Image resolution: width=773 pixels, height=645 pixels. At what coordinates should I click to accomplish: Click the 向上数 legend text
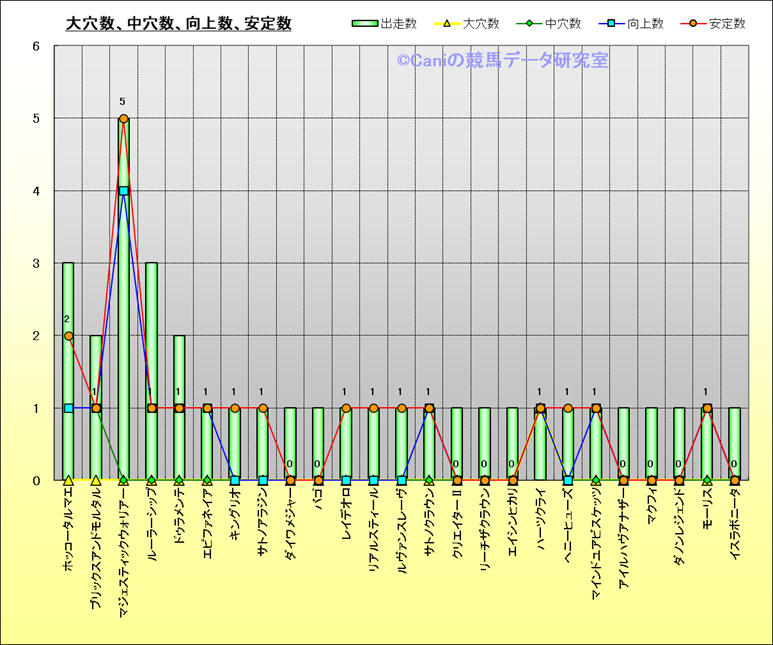tap(645, 24)
